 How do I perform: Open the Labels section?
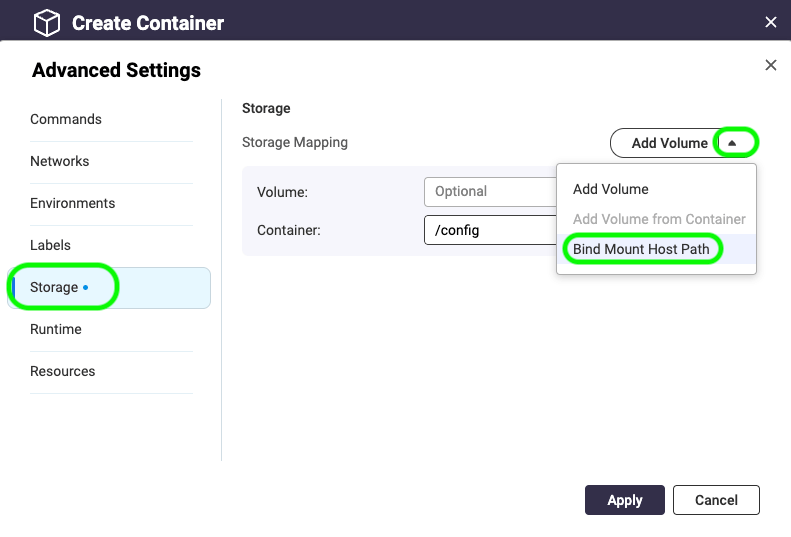click(x=50, y=245)
